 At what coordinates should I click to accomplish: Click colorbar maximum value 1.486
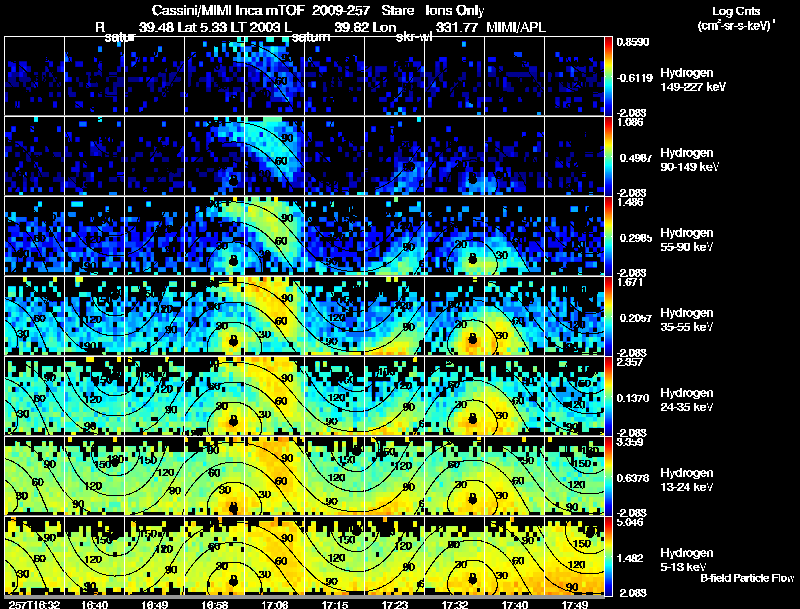(631, 202)
